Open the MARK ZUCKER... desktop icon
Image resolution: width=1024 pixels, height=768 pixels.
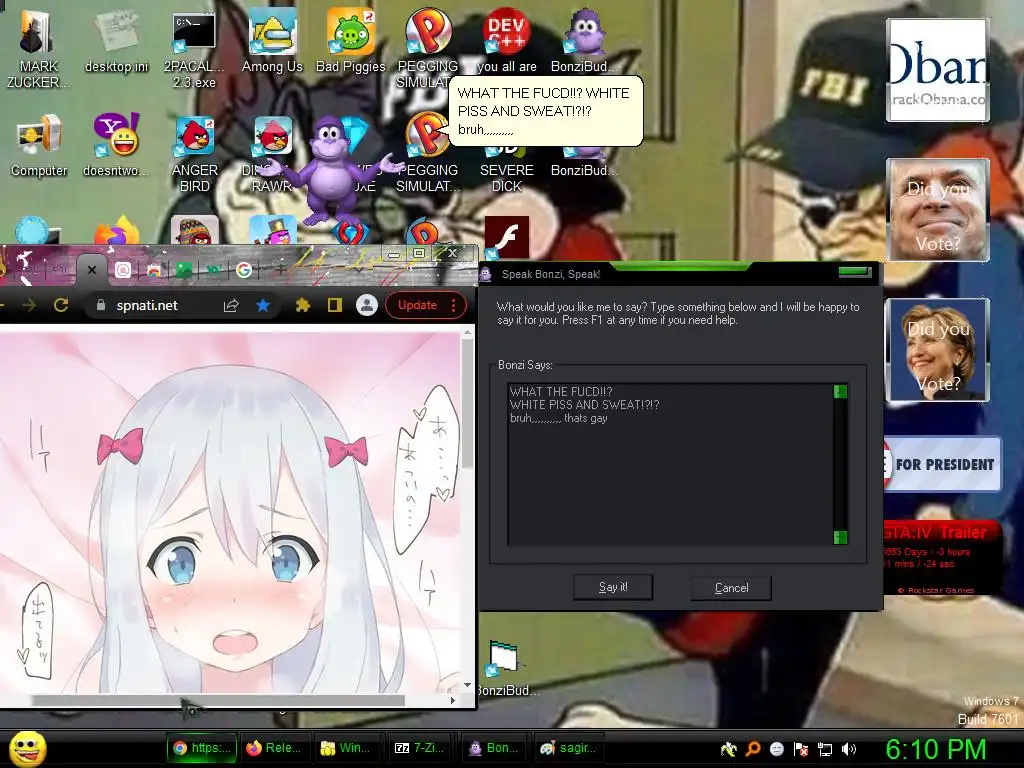click(x=38, y=49)
